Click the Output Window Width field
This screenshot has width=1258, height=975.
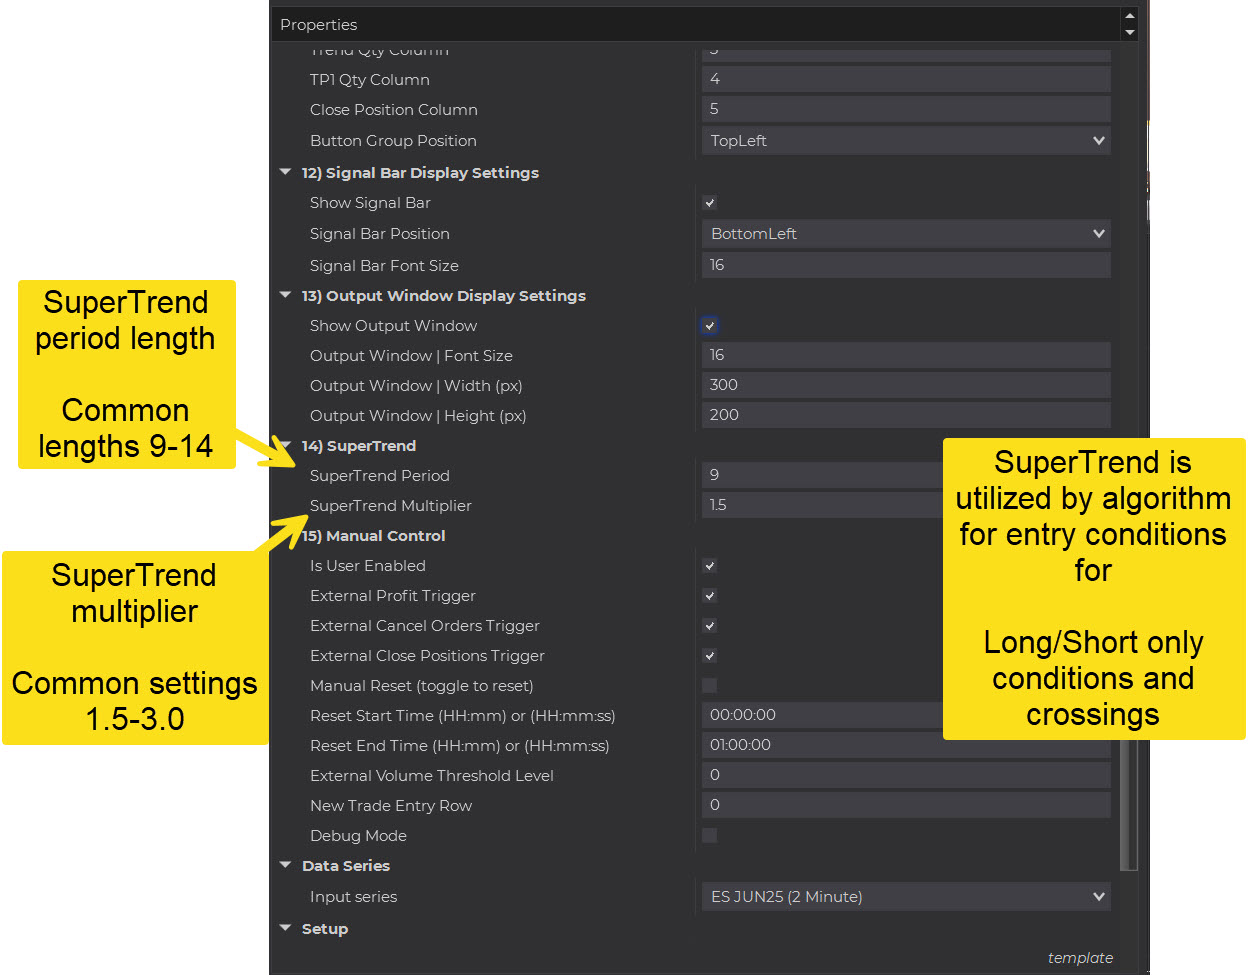pos(906,385)
